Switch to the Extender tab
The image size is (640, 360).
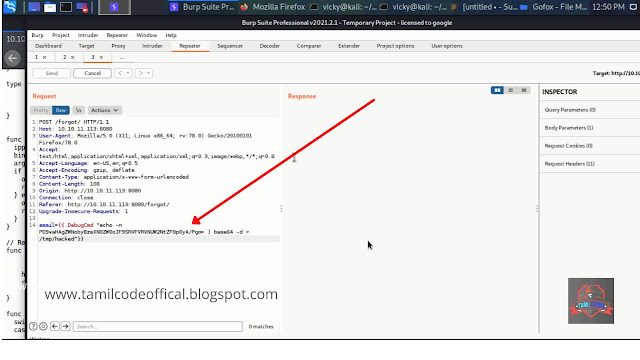point(349,46)
